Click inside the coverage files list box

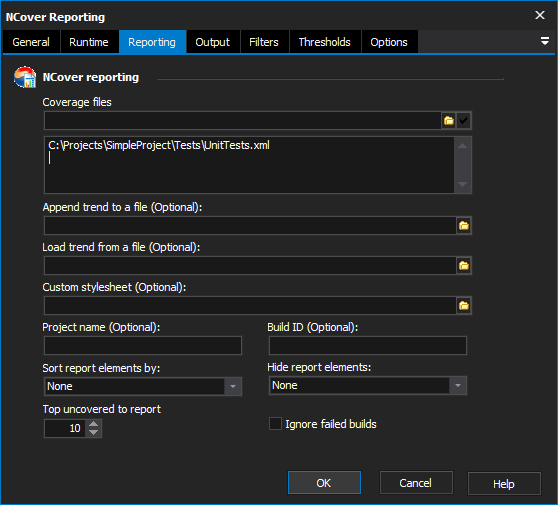pyautogui.click(x=249, y=165)
